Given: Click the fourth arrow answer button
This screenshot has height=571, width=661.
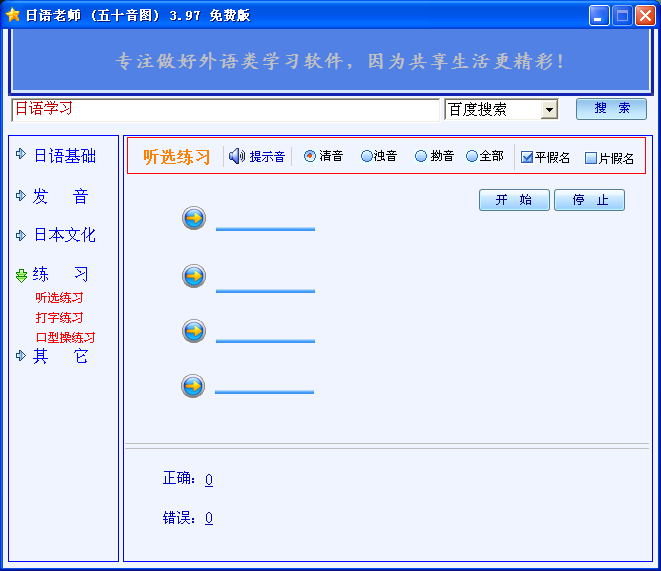Looking at the screenshot, I should click(x=193, y=386).
